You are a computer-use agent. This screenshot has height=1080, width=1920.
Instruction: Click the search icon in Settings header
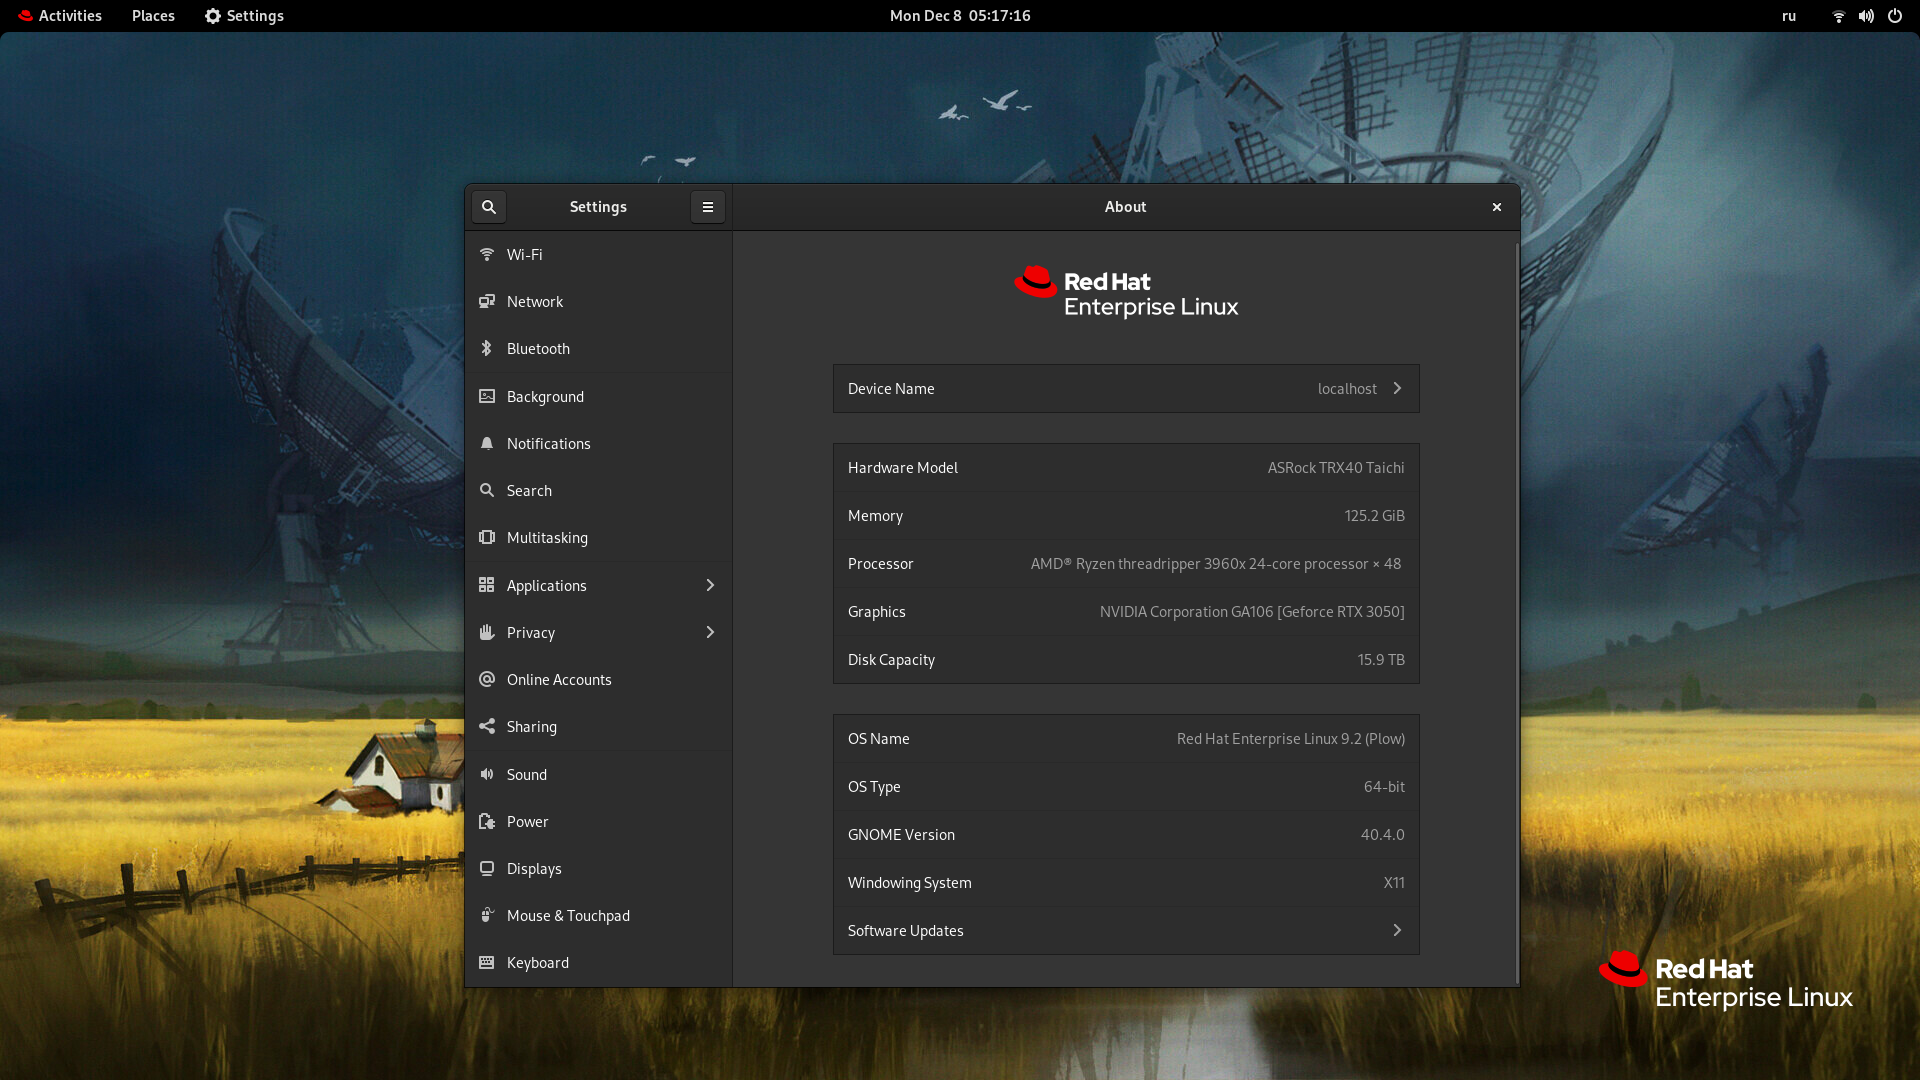pyautogui.click(x=488, y=207)
